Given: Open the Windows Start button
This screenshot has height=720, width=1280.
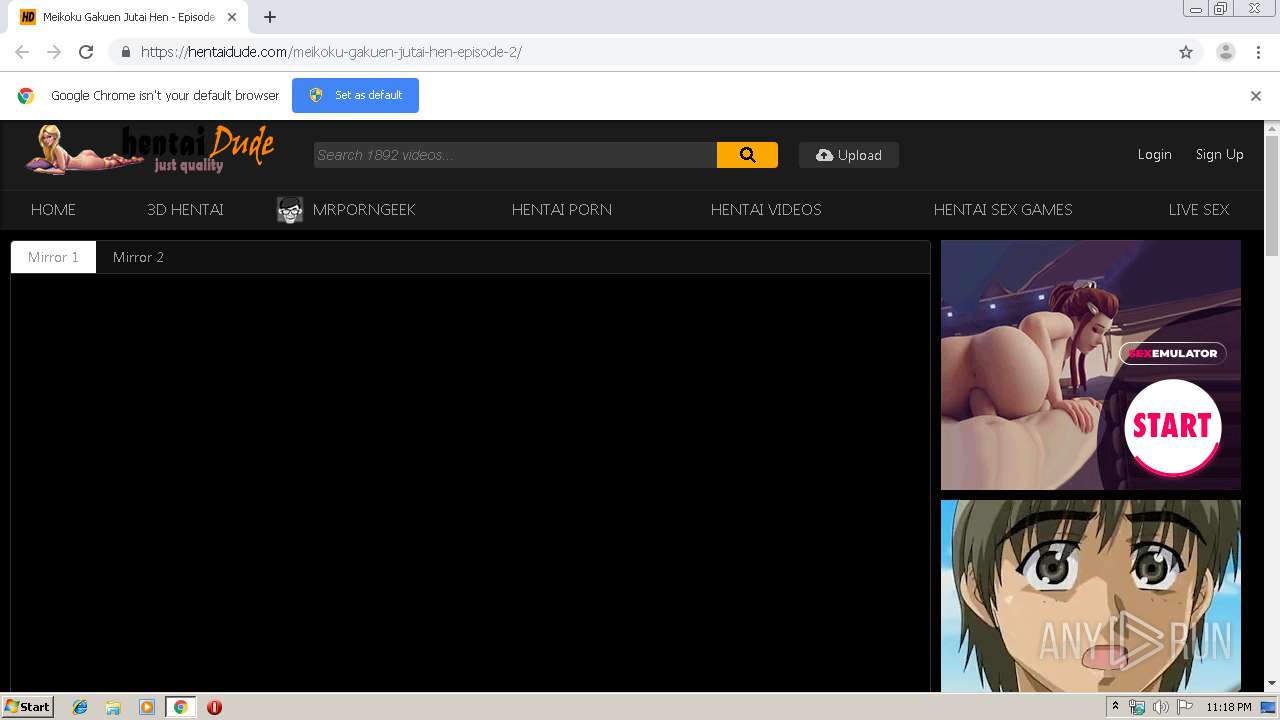Looking at the screenshot, I should (27, 706).
